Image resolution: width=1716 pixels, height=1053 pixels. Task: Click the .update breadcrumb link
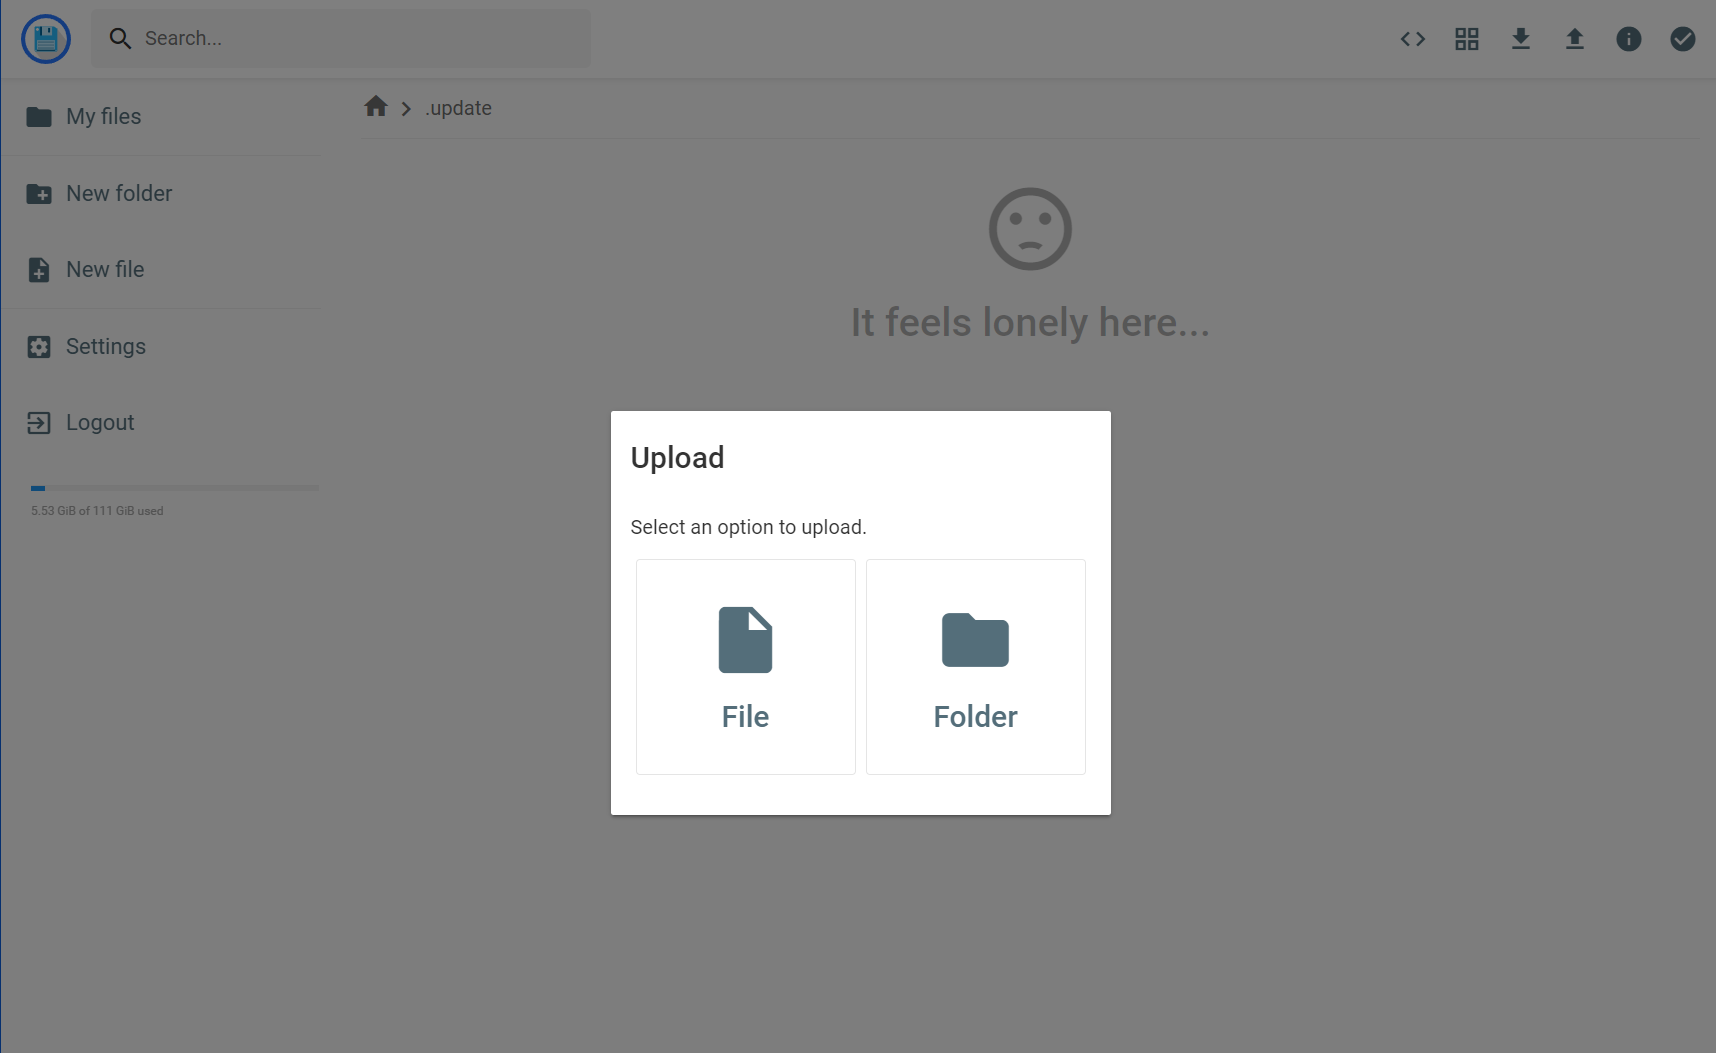(458, 108)
